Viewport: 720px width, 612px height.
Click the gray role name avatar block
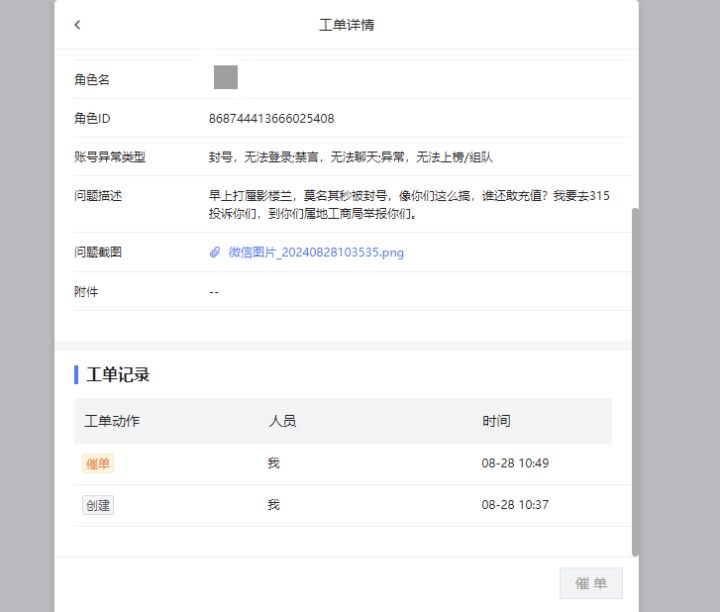pyautogui.click(x=226, y=77)
